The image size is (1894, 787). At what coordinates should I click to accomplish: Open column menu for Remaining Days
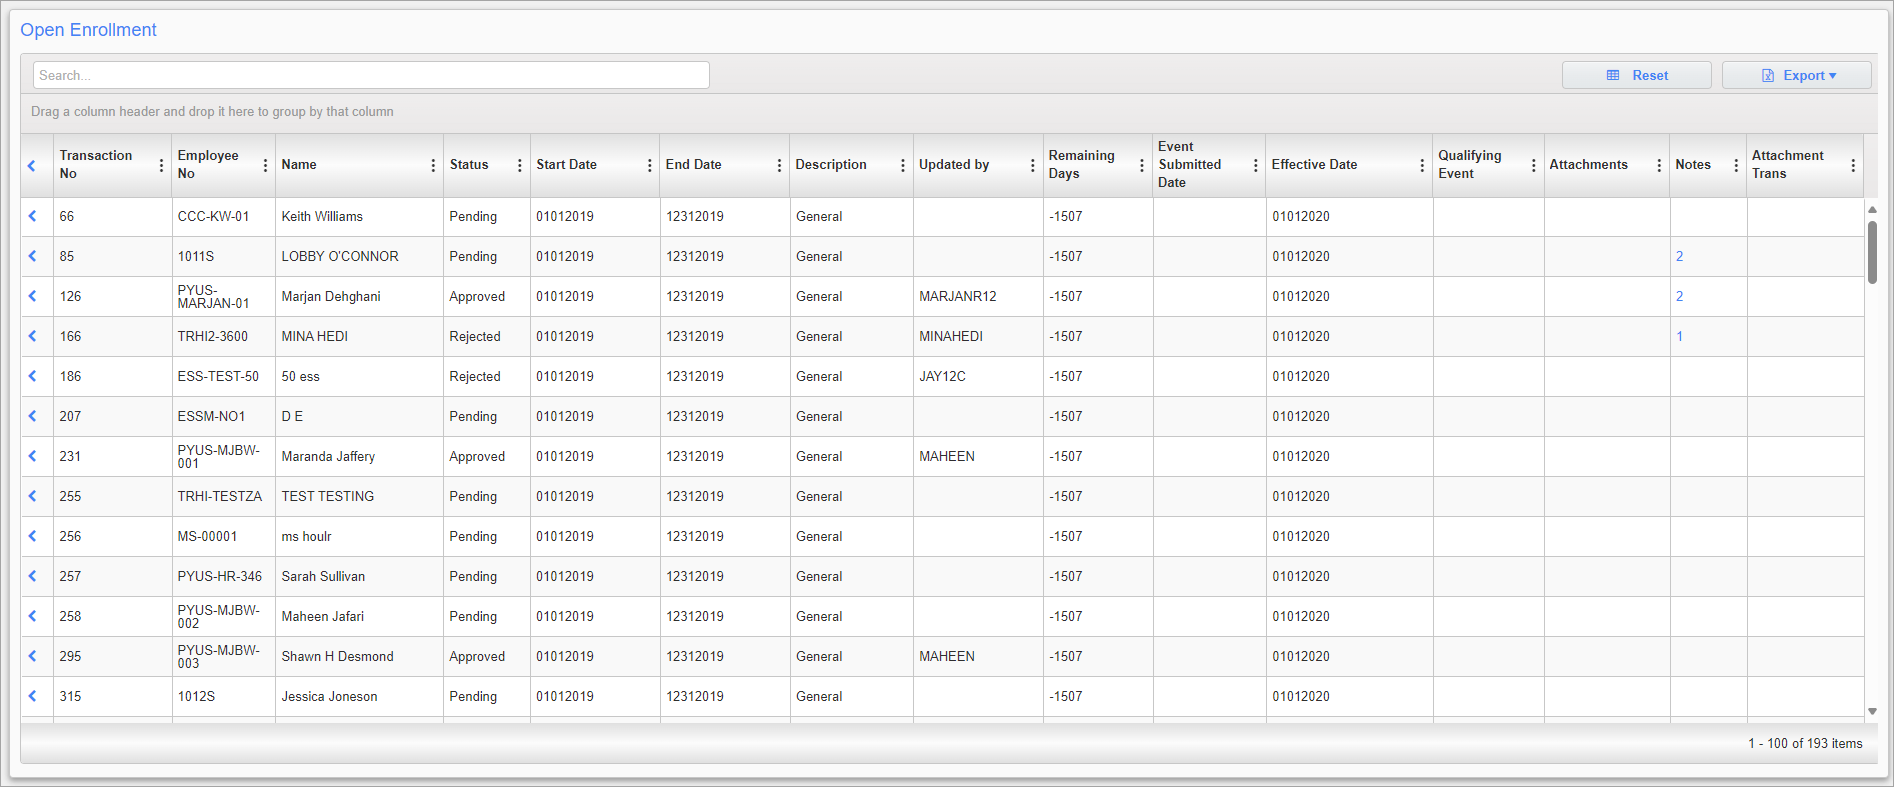pos(1142,165)
